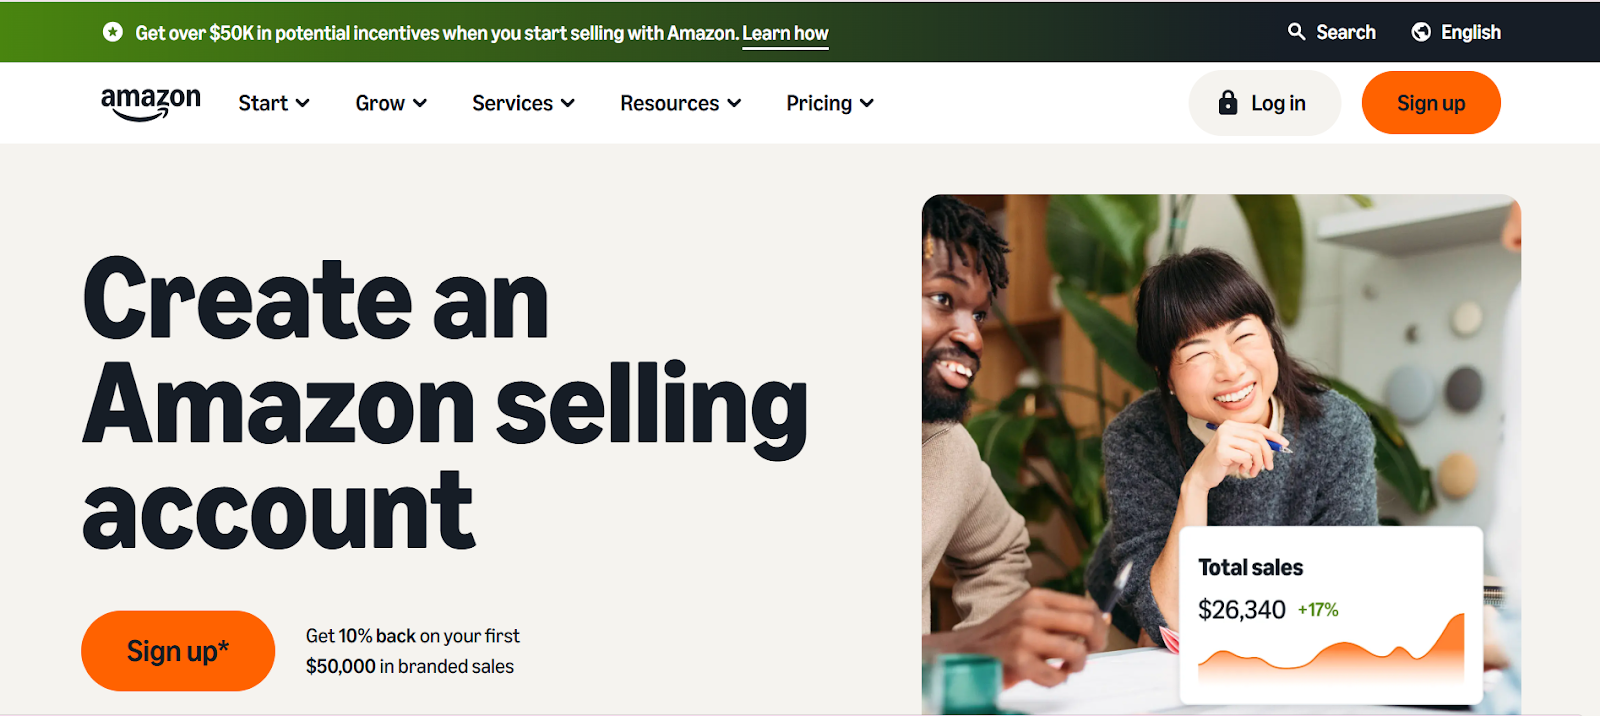This screenshot has width=1600, height=716.
Task: Click the globe language icon
Action: click(1421, 32)
